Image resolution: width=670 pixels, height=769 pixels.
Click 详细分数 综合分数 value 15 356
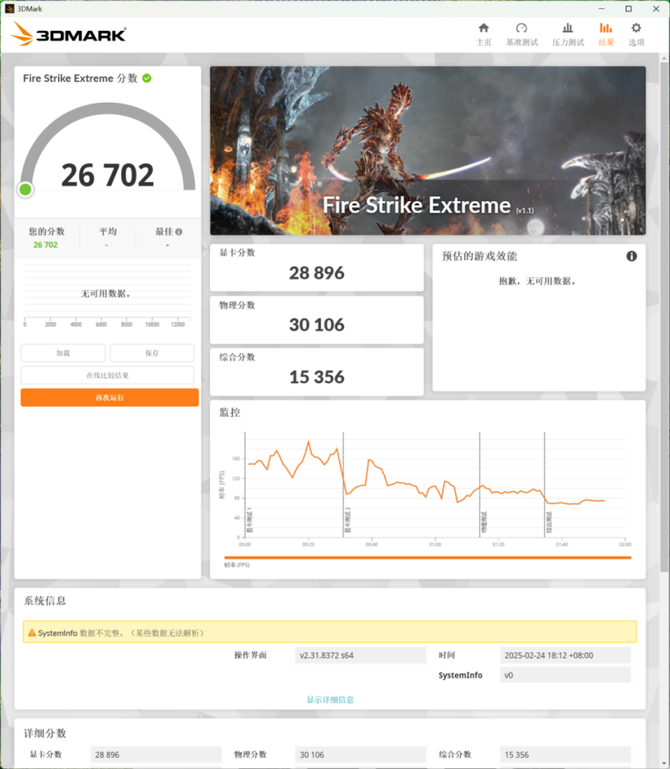pyautogui.click(x=565, y=754)
